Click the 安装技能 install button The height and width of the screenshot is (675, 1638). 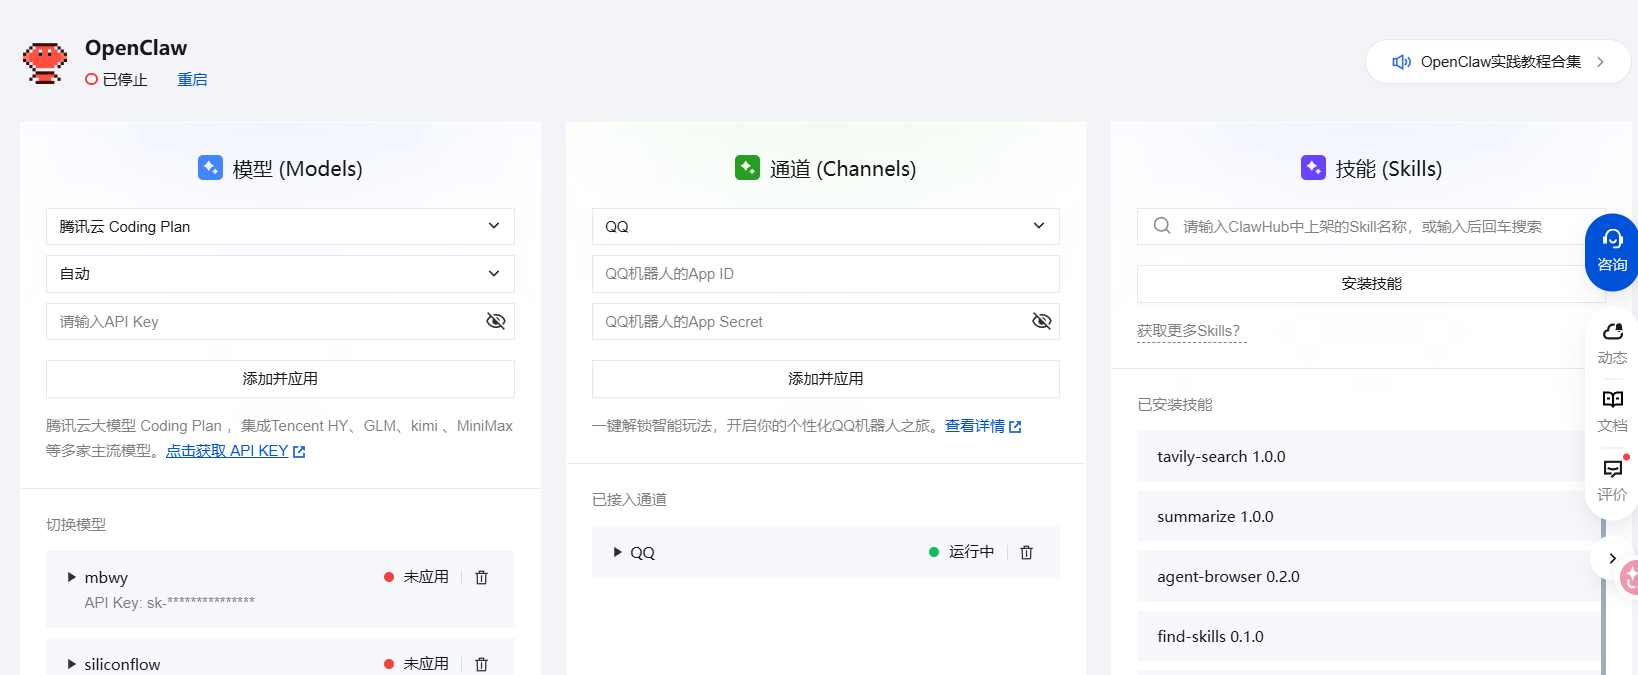pos(1371,284)
